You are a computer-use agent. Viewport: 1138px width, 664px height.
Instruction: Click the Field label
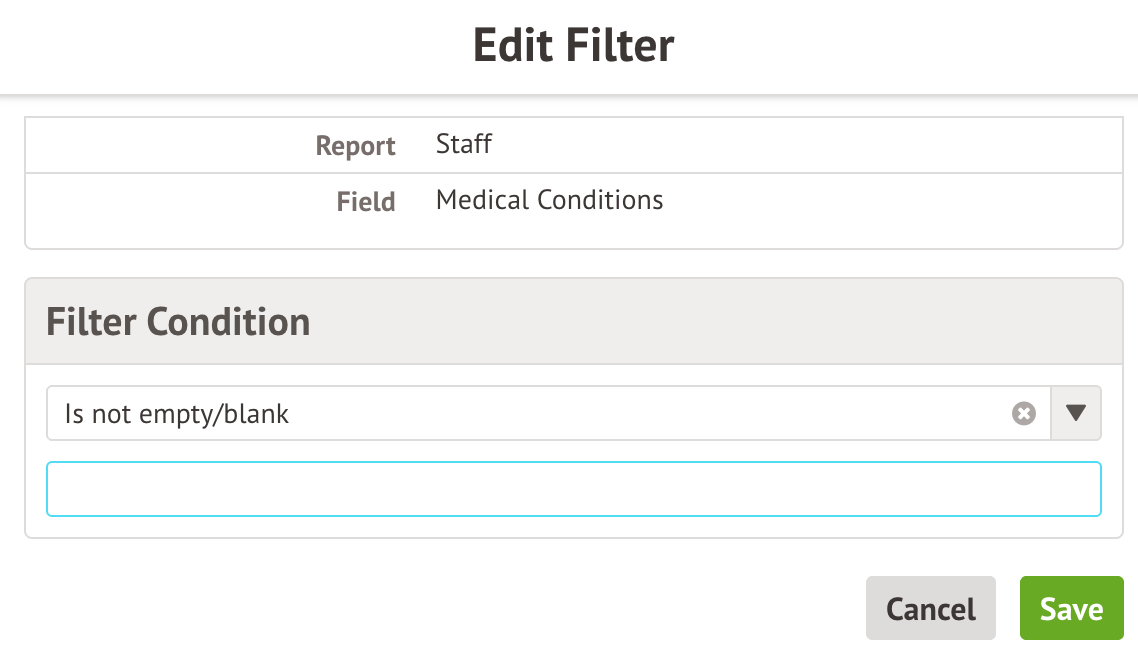coord(365,202)
